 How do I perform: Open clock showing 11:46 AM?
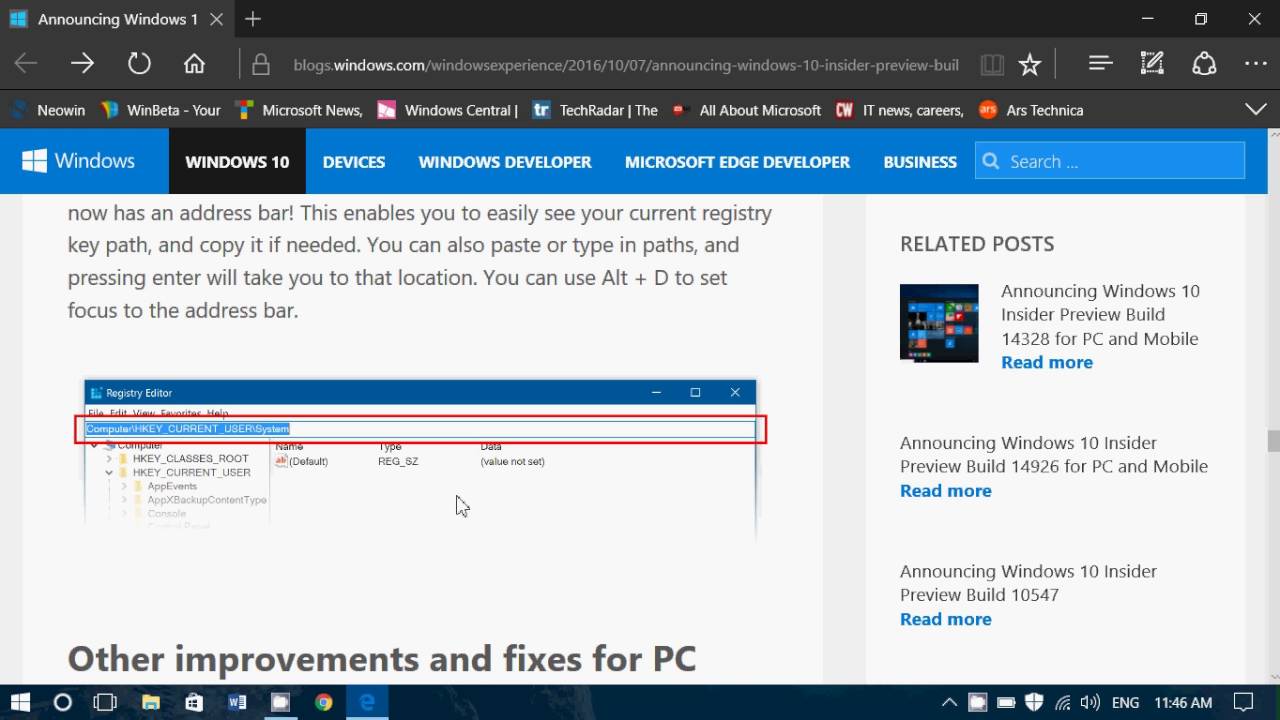[x=1183, y=702]
